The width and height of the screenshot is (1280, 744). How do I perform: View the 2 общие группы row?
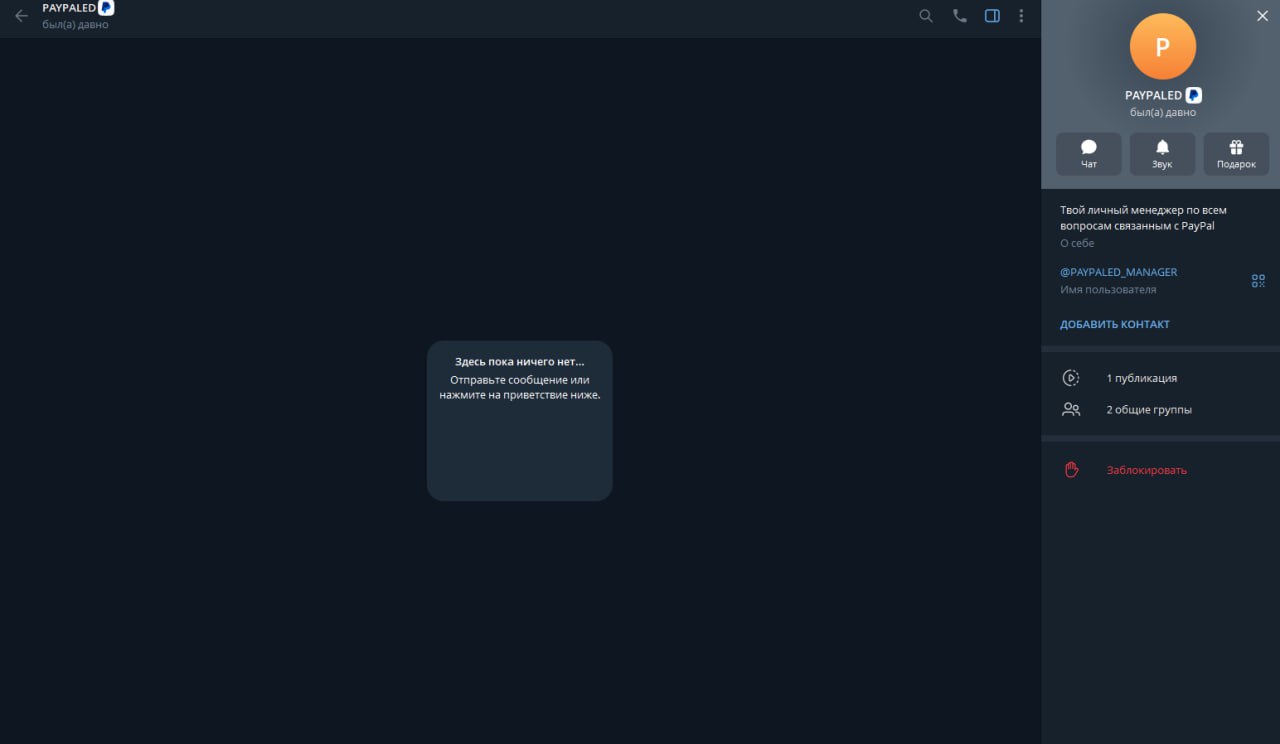pos(1160,409)
